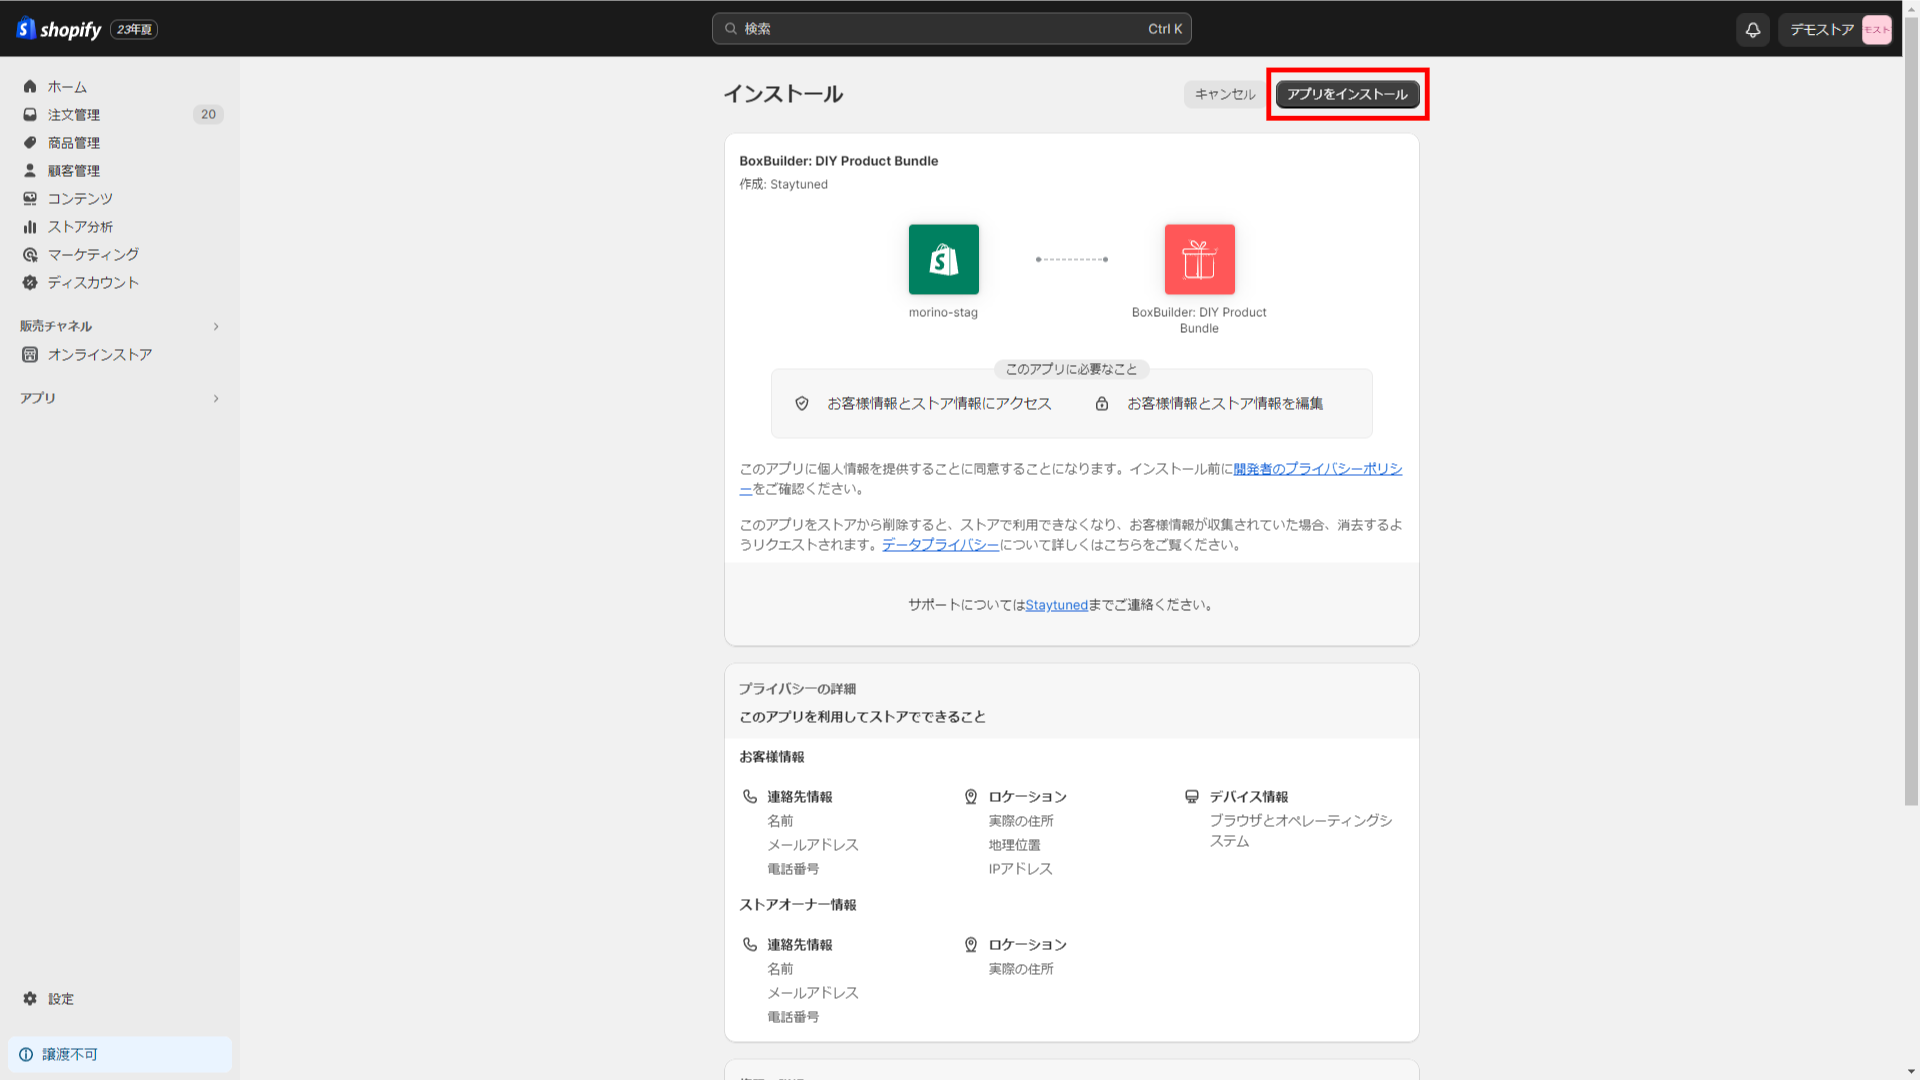
Task: Click the Staytuned support link
Action: (x=1056, y=604)
